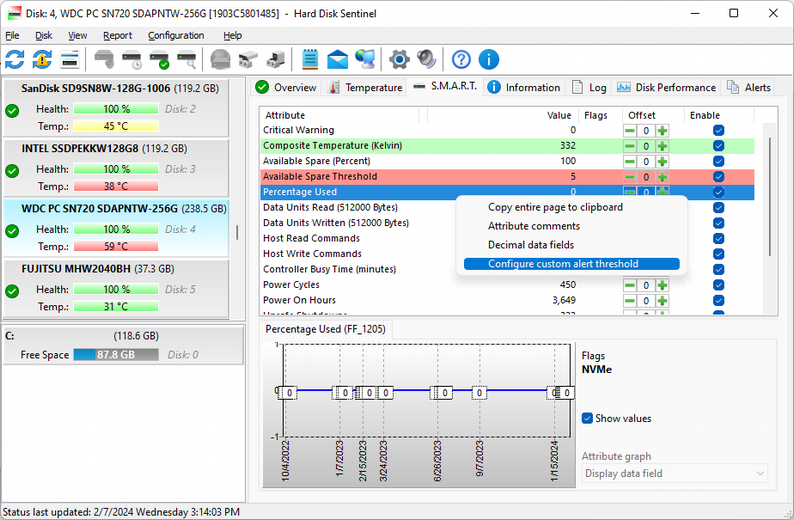Toggle Enable checkbox for Host Read Commands
794x520 pixels.
(718, 238)
